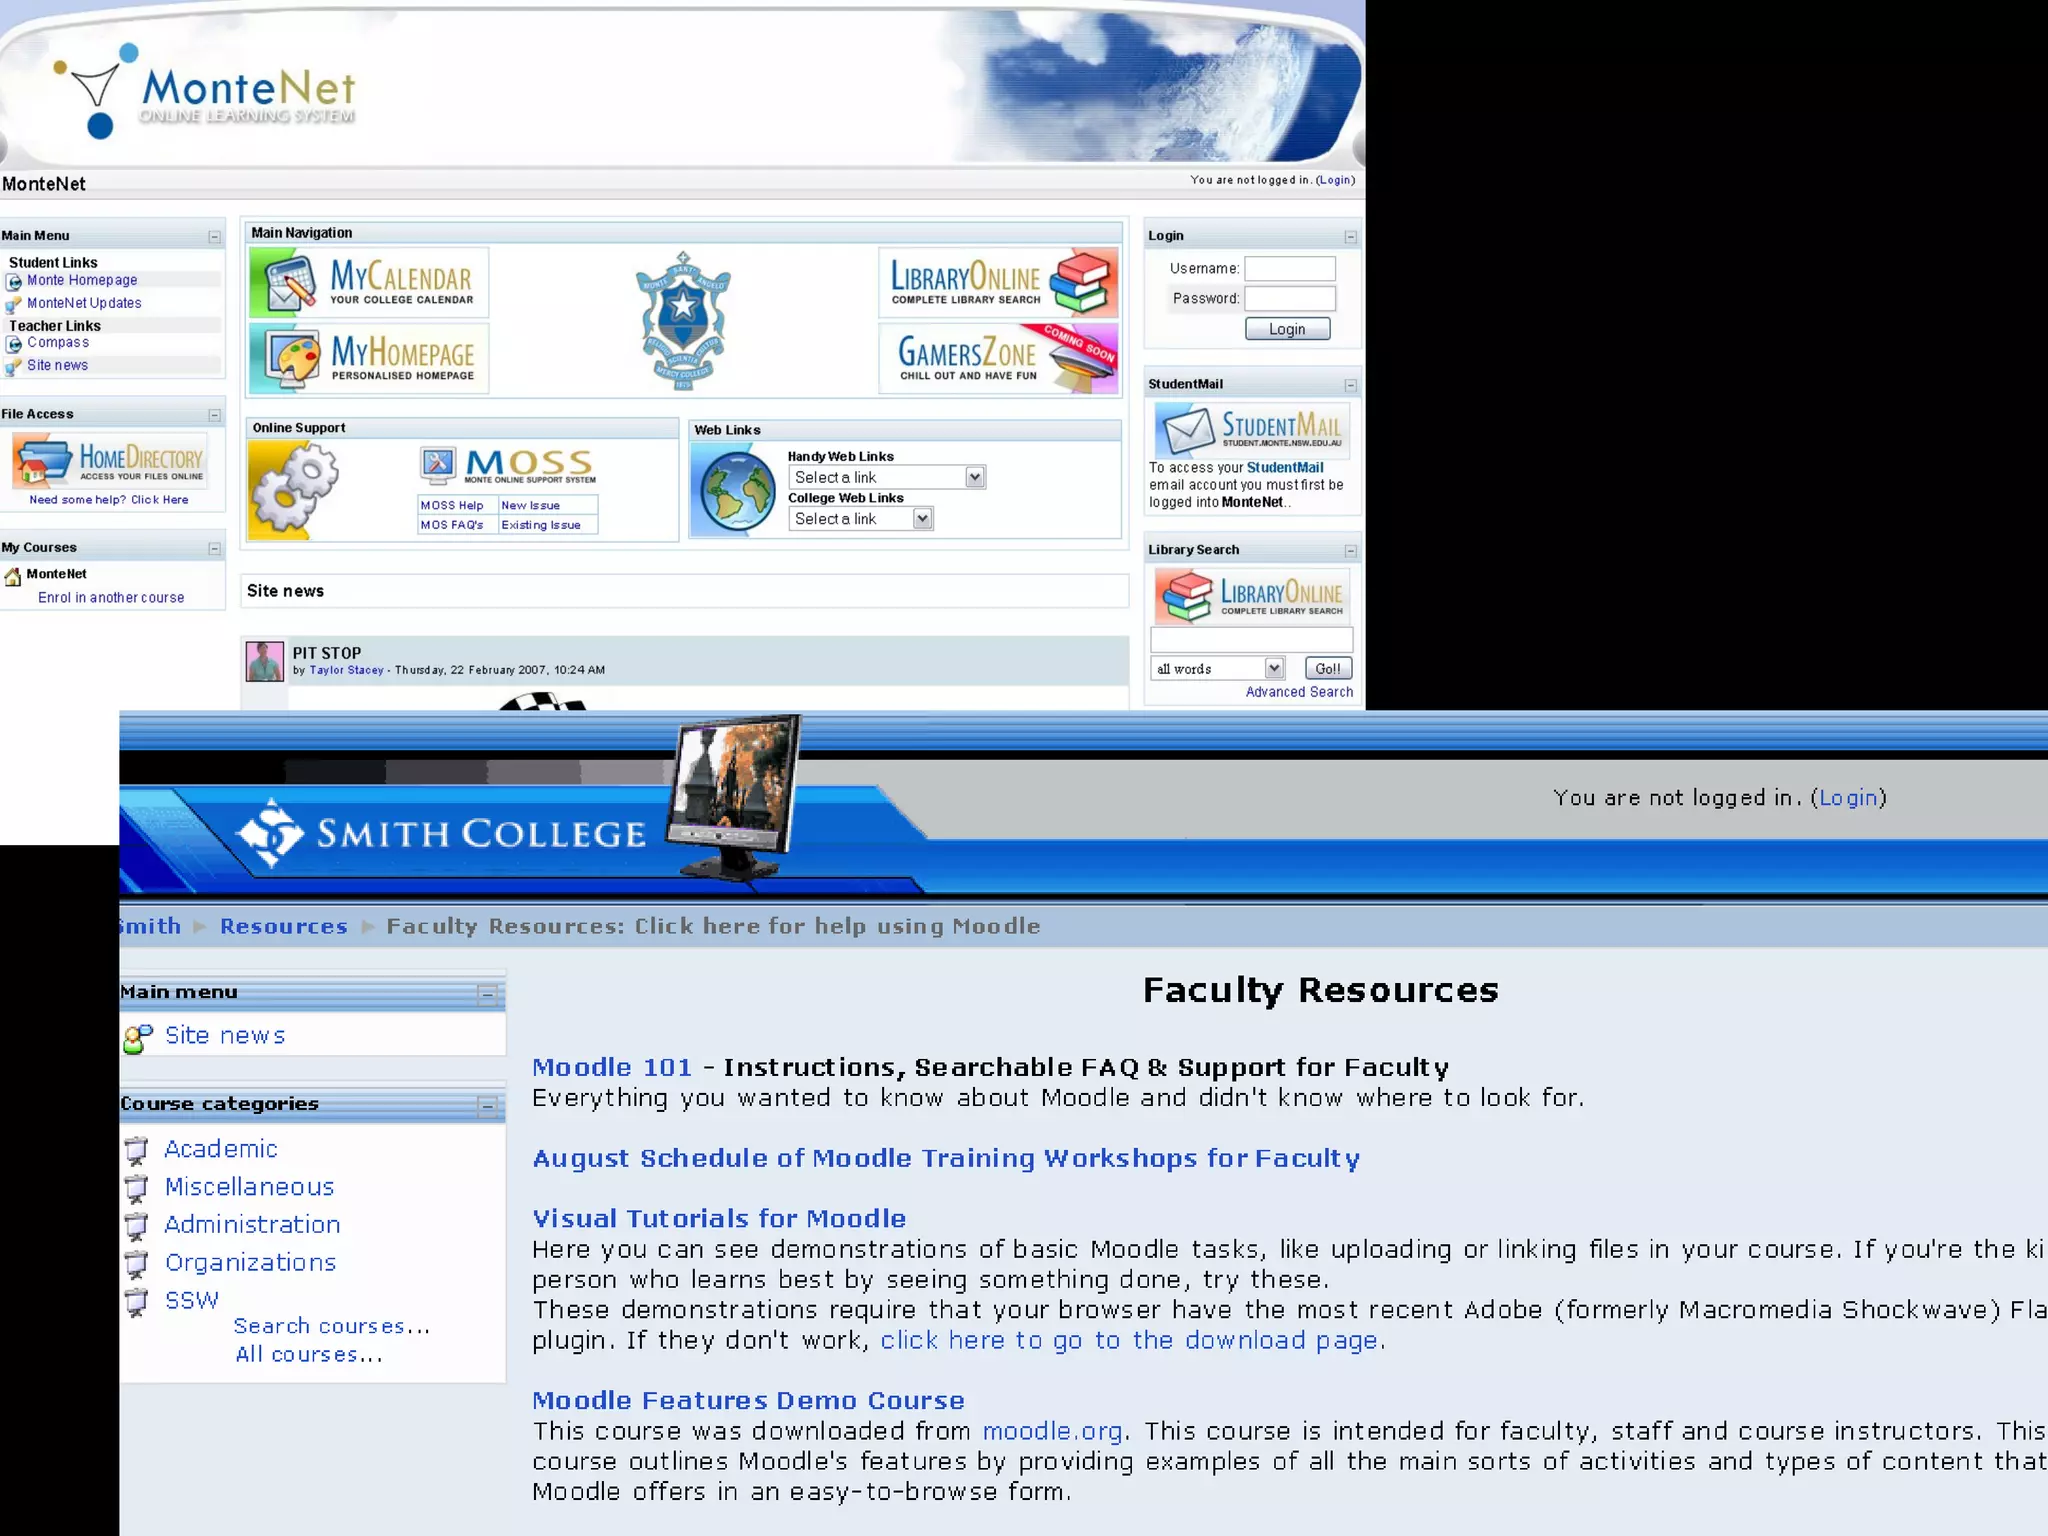
Task: Select the Academic course category
Action: click(x=220, y=1149)
